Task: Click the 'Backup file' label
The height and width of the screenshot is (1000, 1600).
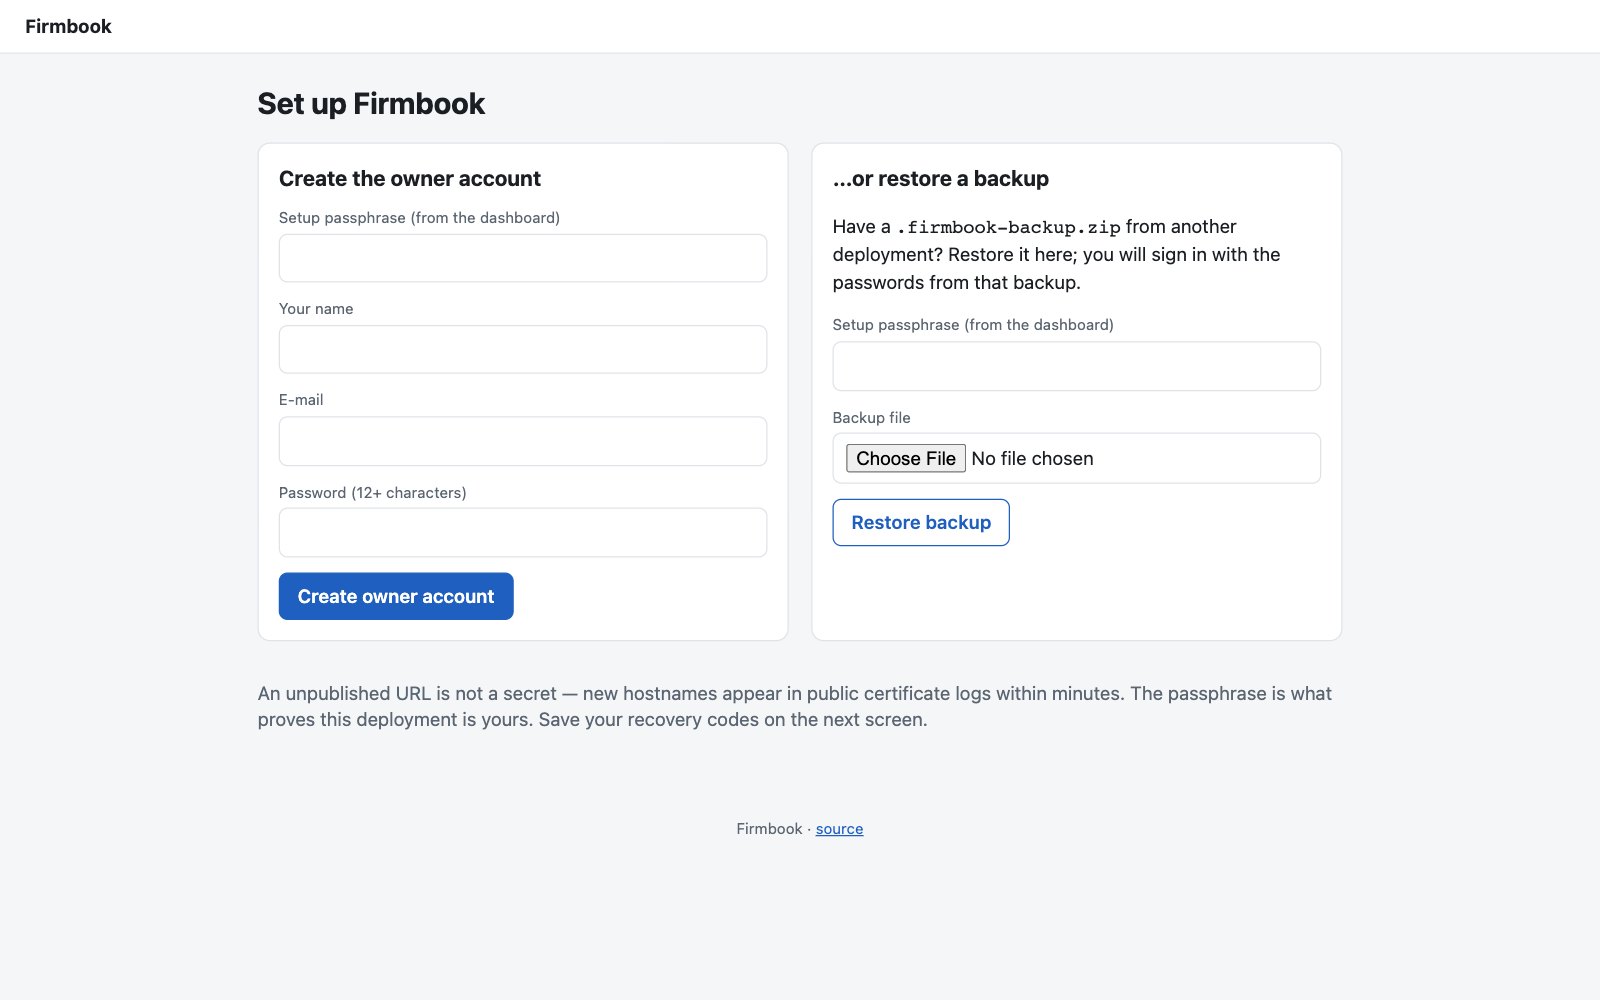Action: 872,418
